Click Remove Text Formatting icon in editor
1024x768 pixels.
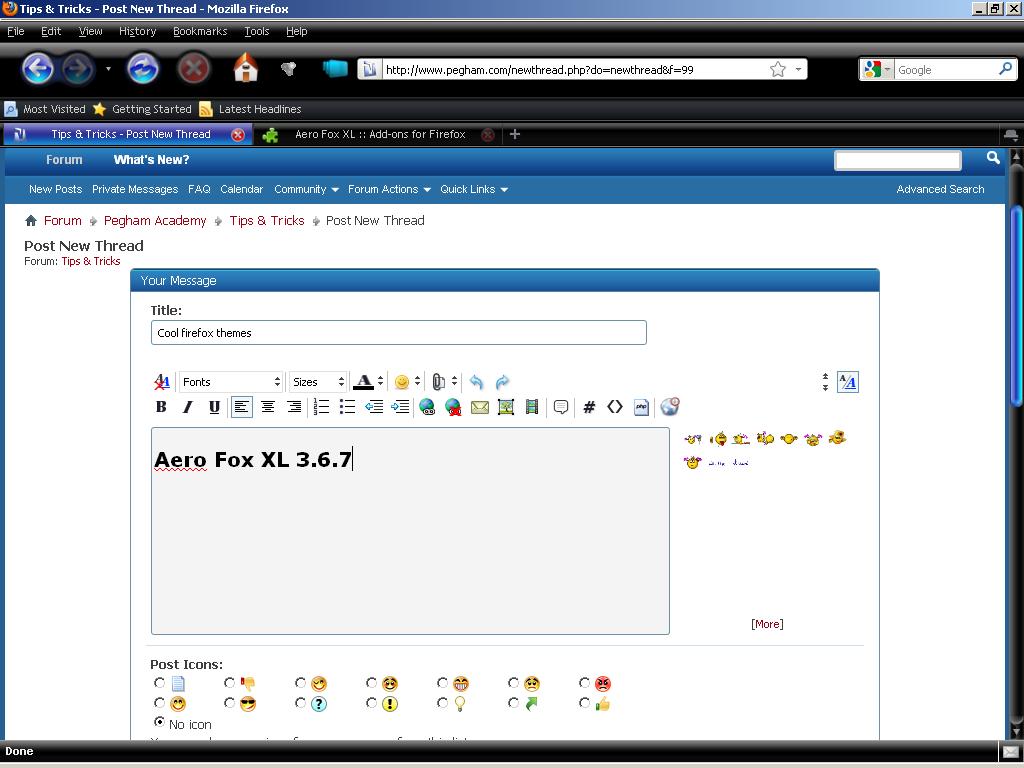pos(162,382)
